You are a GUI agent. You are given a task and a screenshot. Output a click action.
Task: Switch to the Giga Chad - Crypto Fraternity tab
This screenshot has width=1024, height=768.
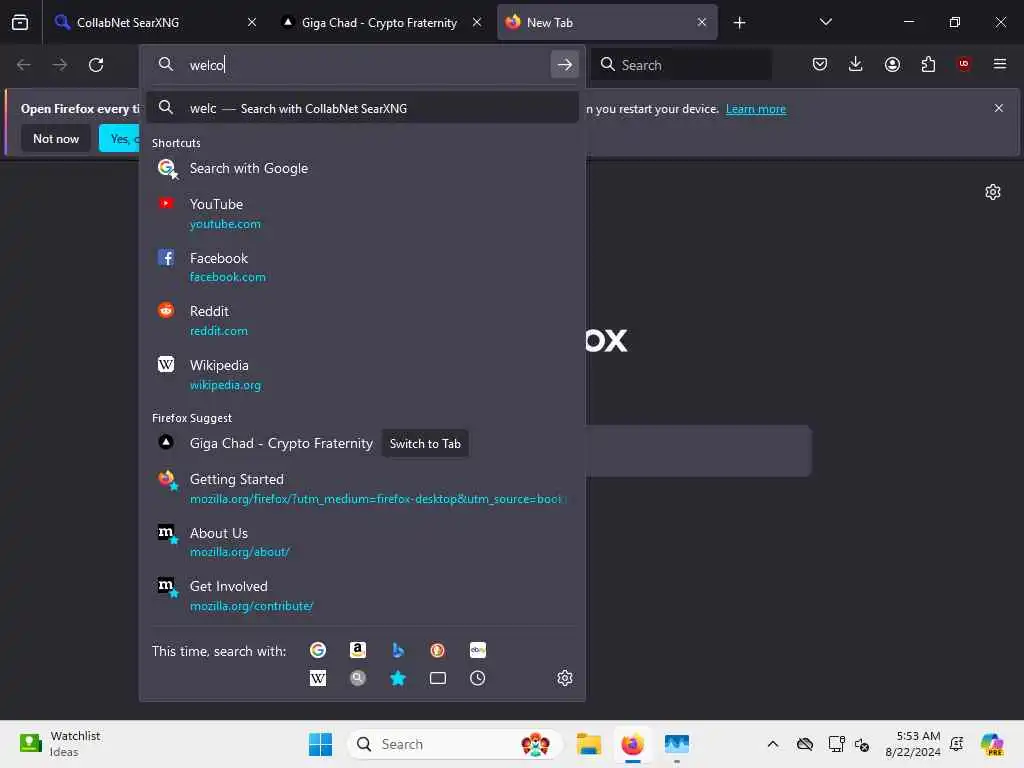click(379, 22)
